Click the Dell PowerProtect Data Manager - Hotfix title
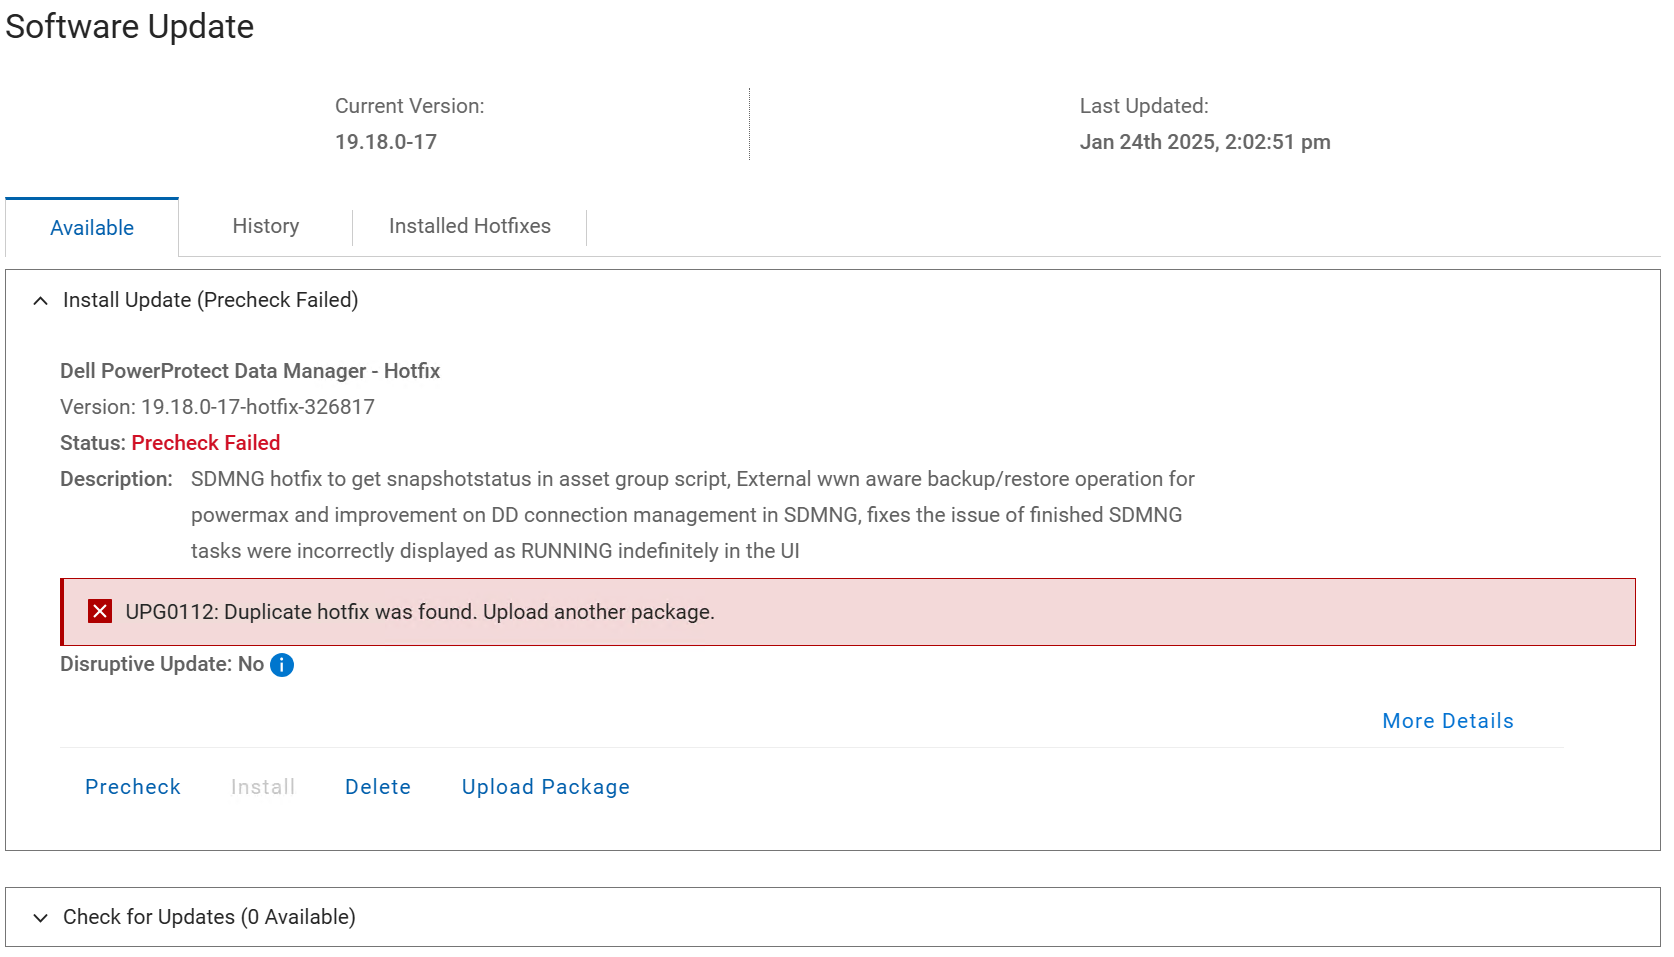 tap(250, 370)
